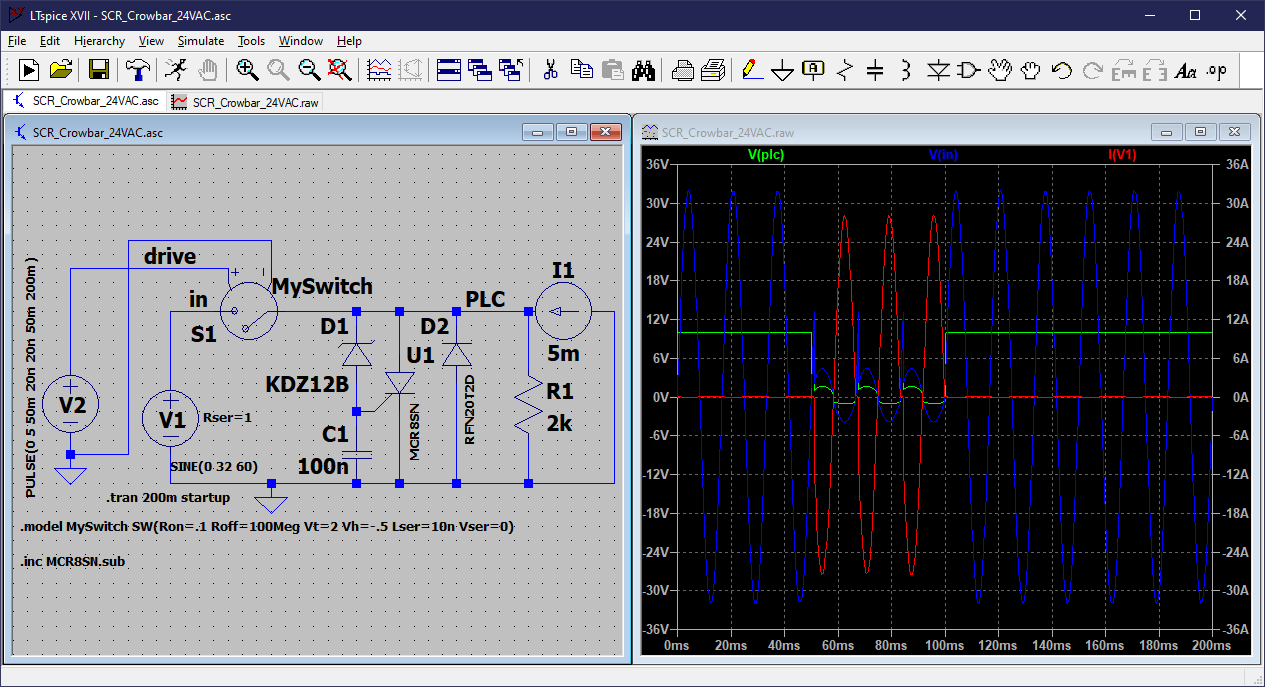Open the Component selection symbol browser
The height and width of the screenshot is (687, 1265).
point(966,70)
